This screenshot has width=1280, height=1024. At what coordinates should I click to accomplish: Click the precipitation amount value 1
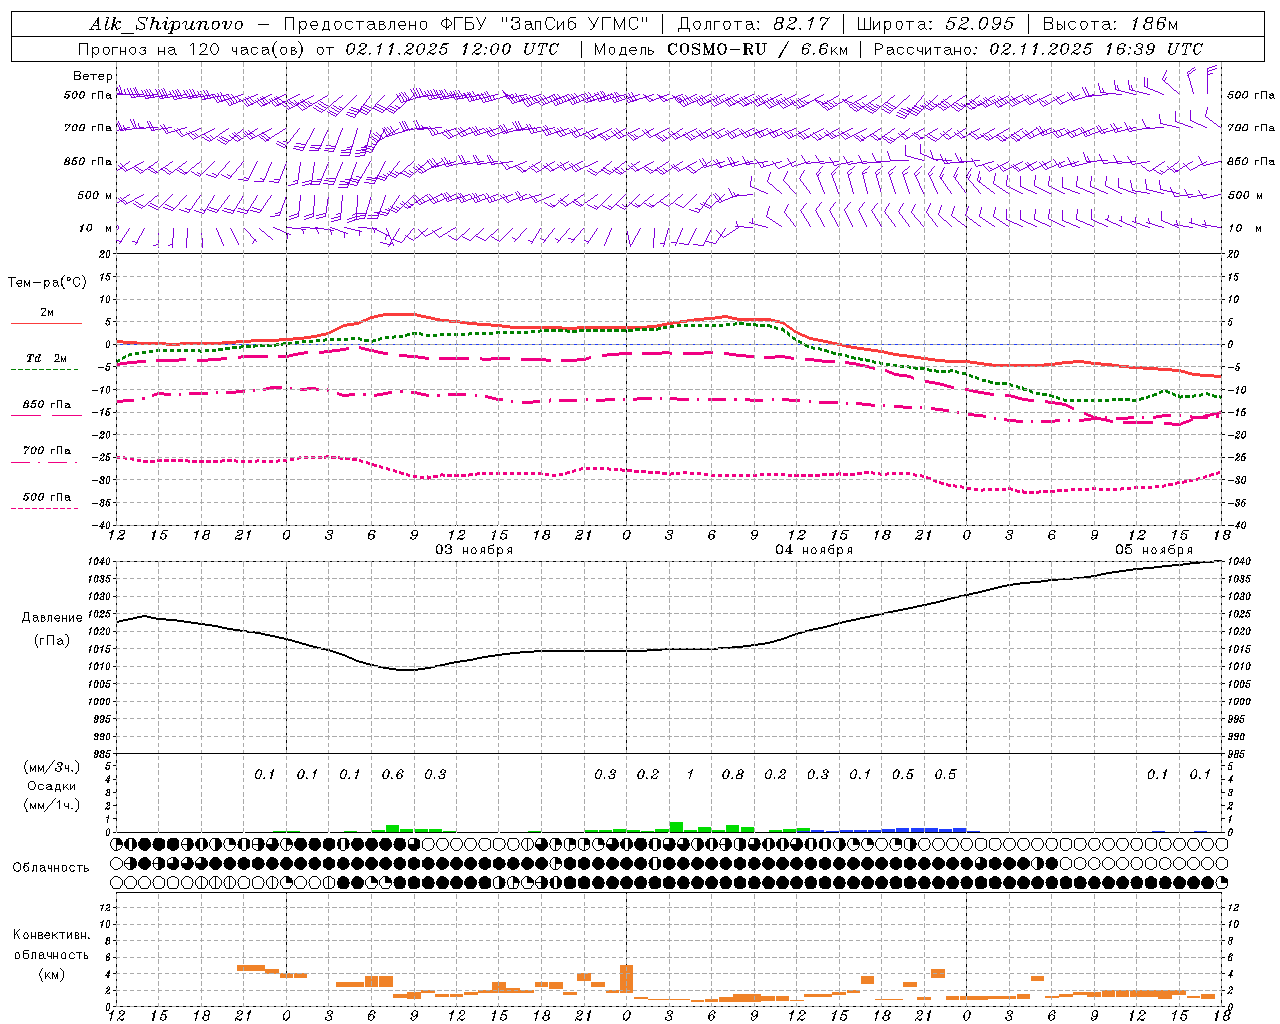tap(690, 774)
